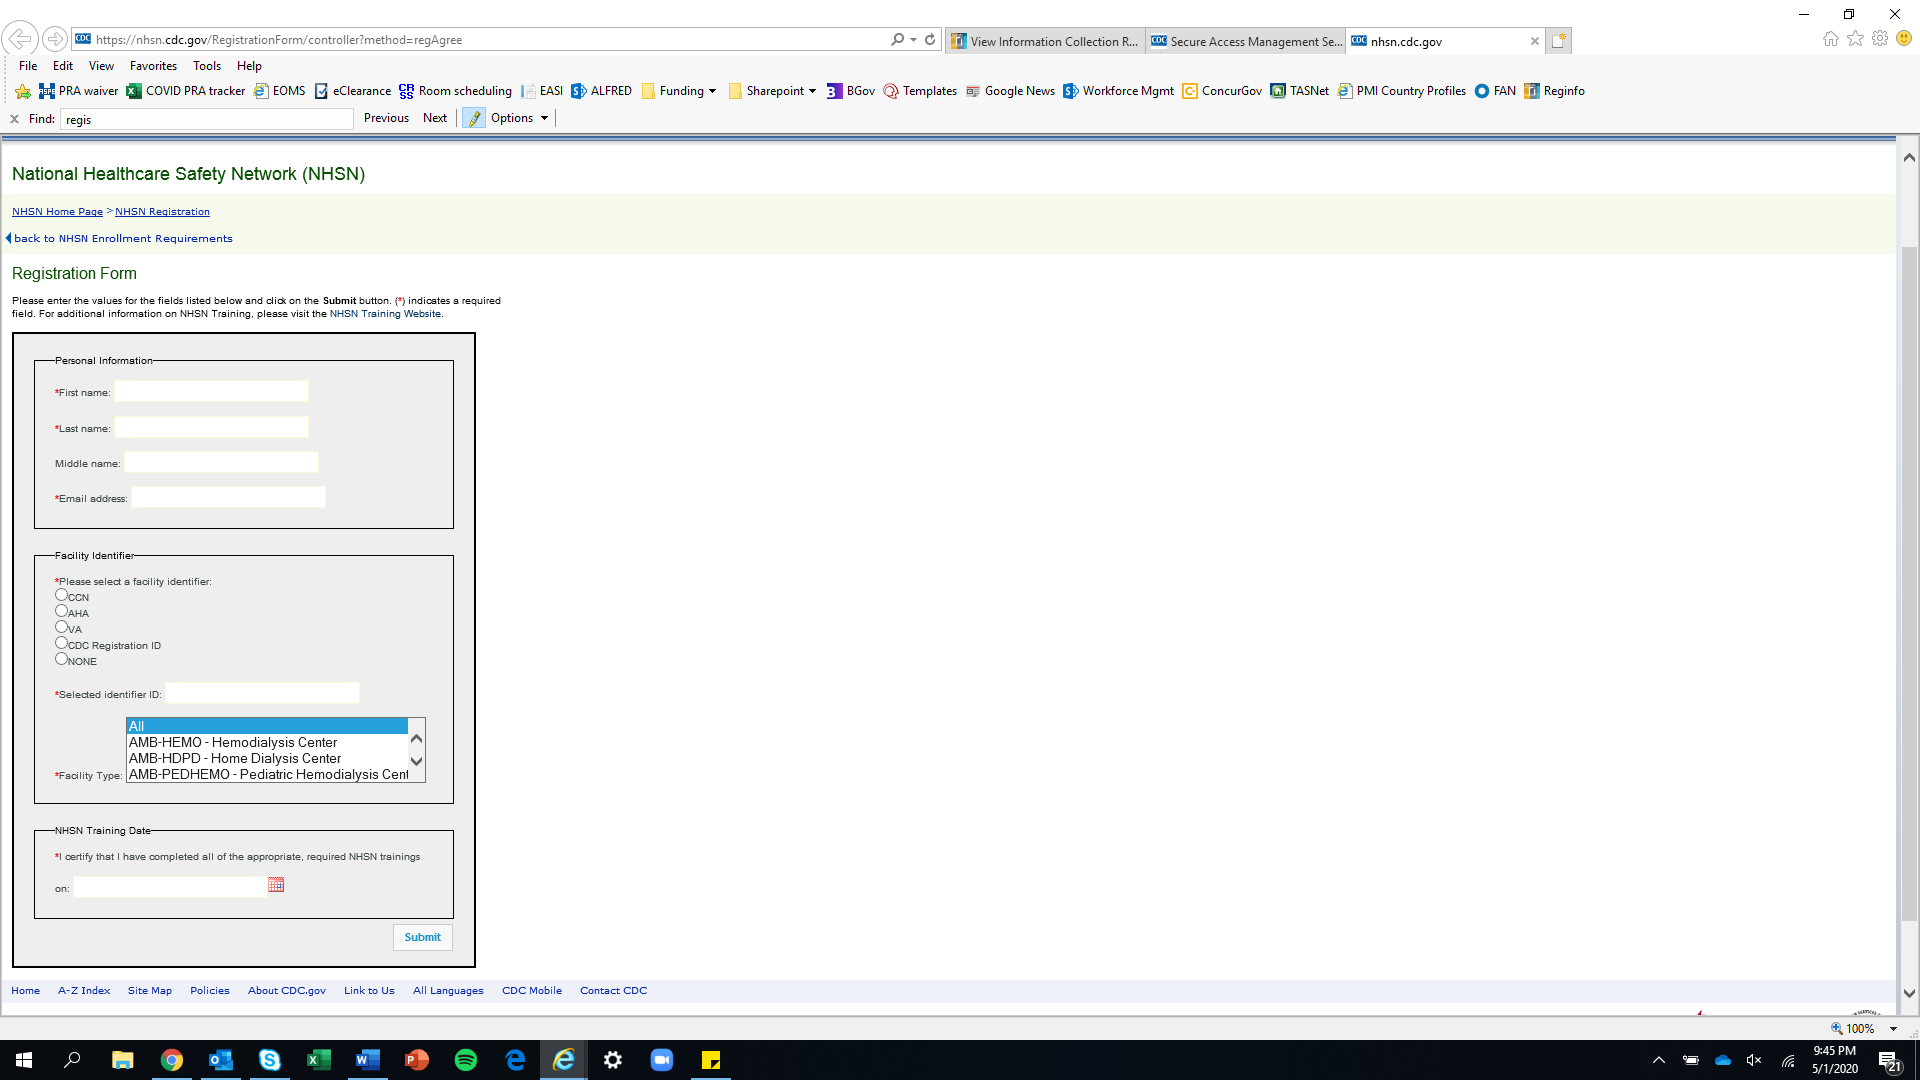Select the CDC Registration ID option
This screenshot has height=1080, width=1920.
click(62, 643)
